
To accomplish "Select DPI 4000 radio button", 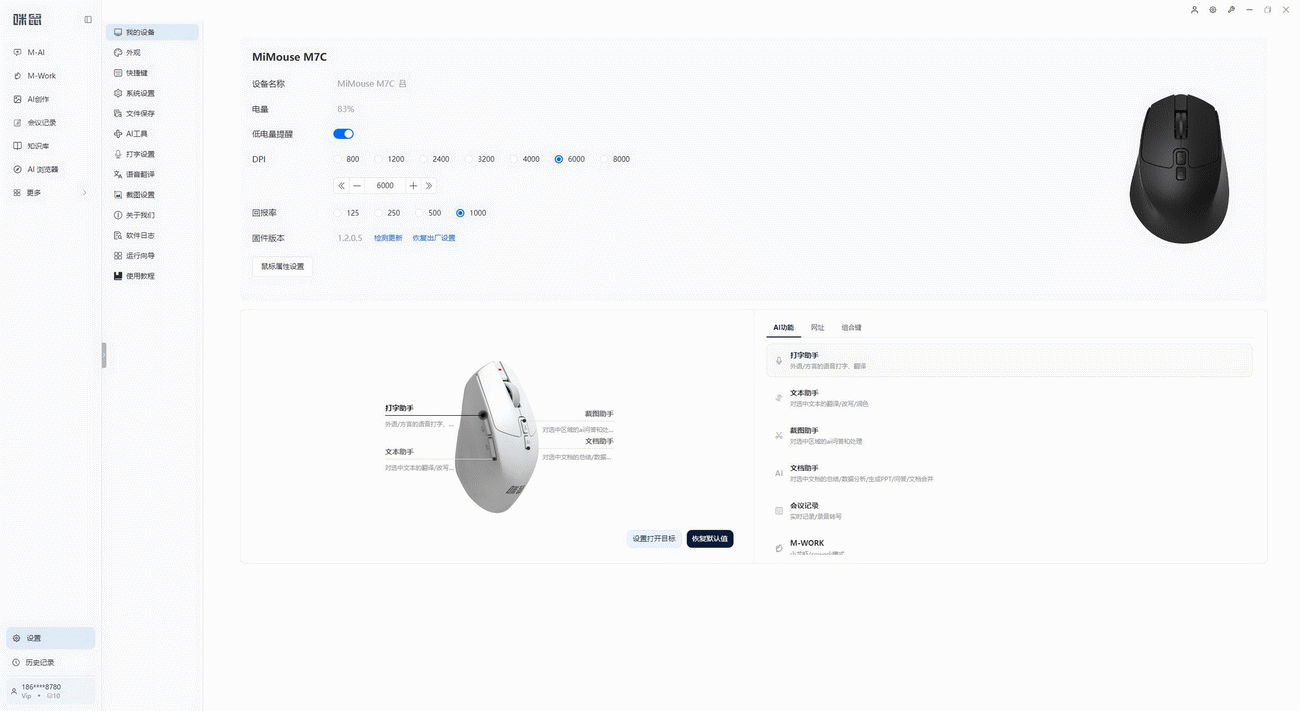I will pyautogui.click(x=514, y=159).
